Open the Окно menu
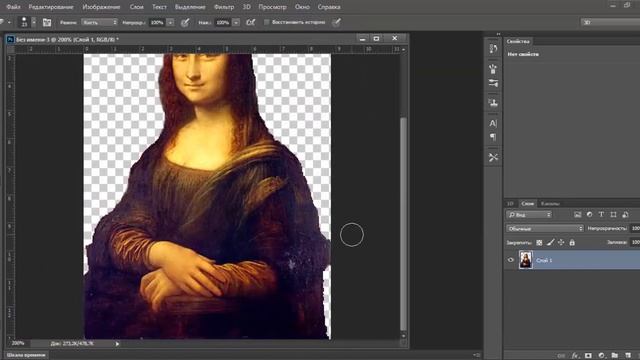This screenshot has height=360, width=640. [x=302, y=7]
